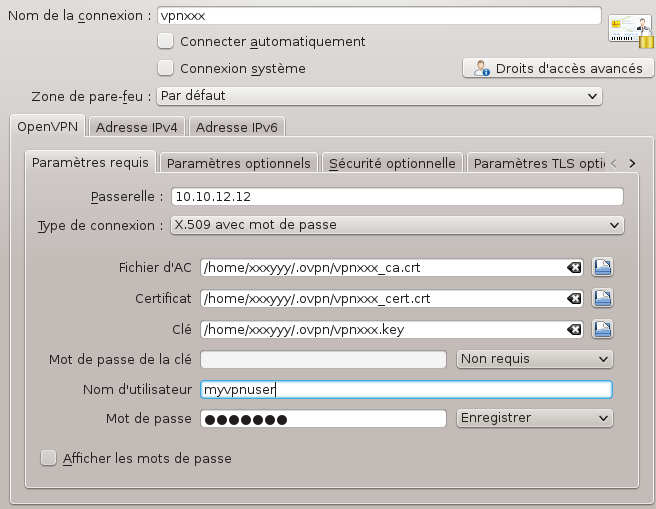Click the Nom d'utilisateur field
The image size is (656, 509).
(x=406, y=389)
